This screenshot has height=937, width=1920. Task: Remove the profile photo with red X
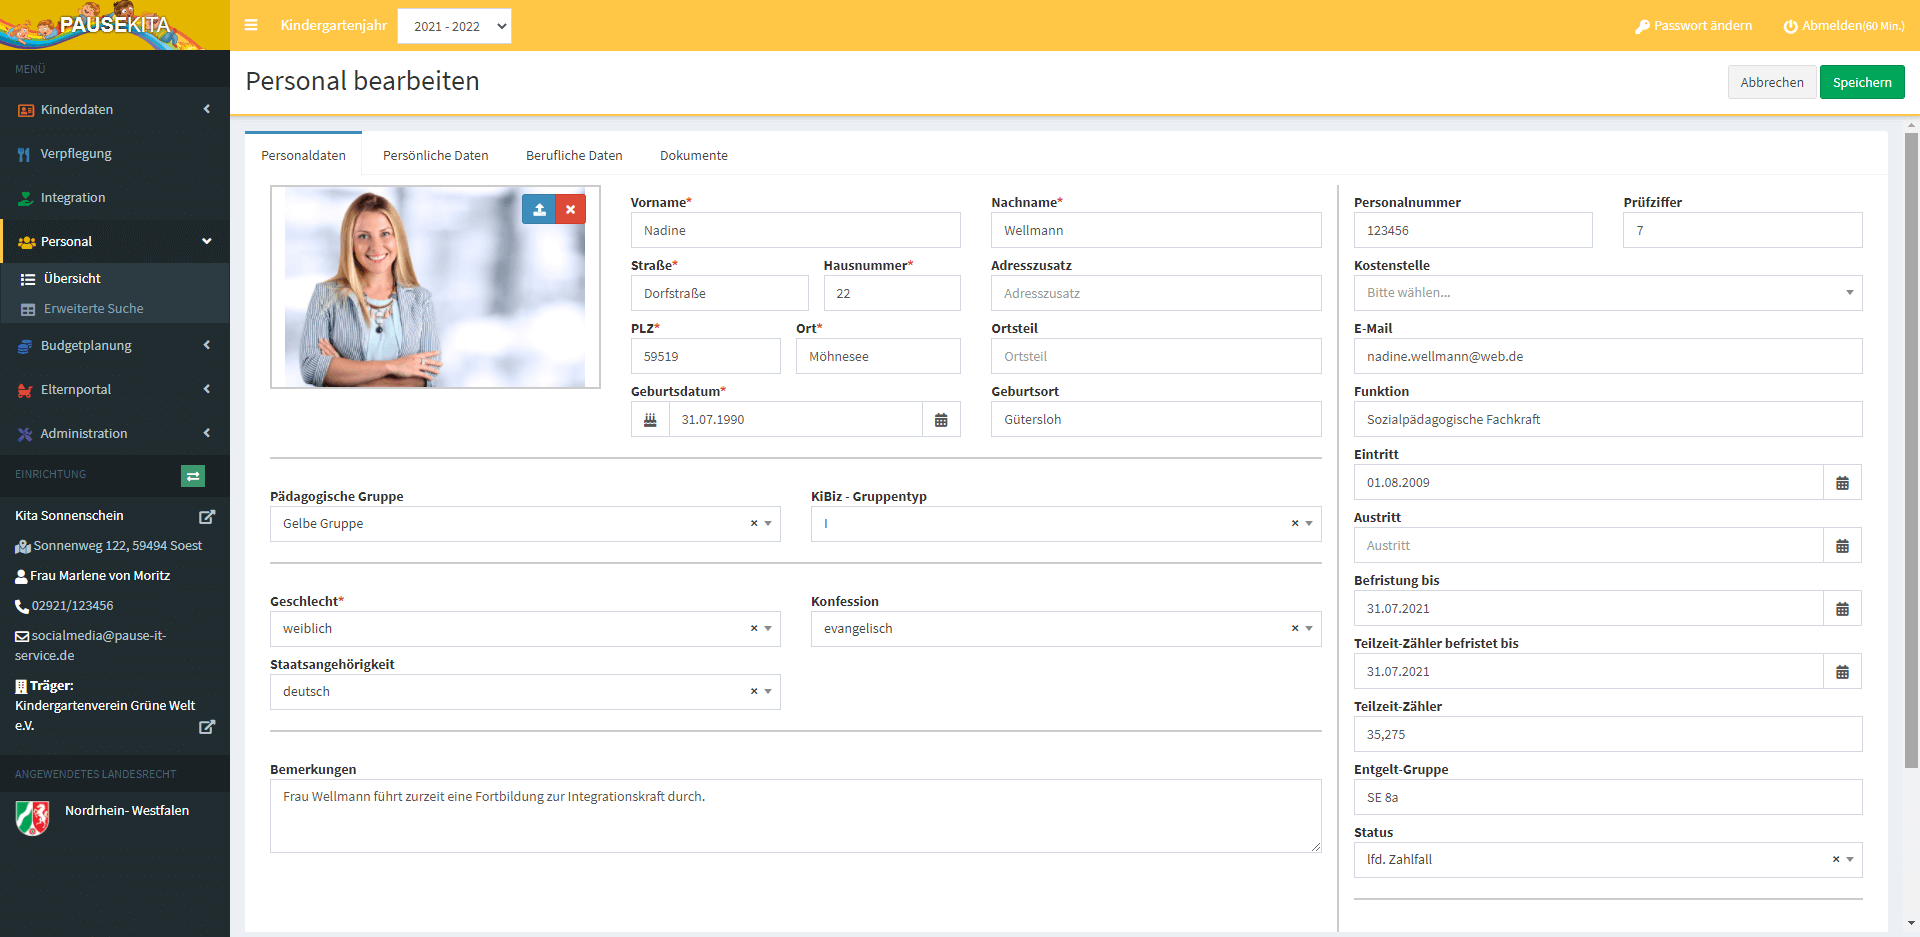click(x=570, y=209)
